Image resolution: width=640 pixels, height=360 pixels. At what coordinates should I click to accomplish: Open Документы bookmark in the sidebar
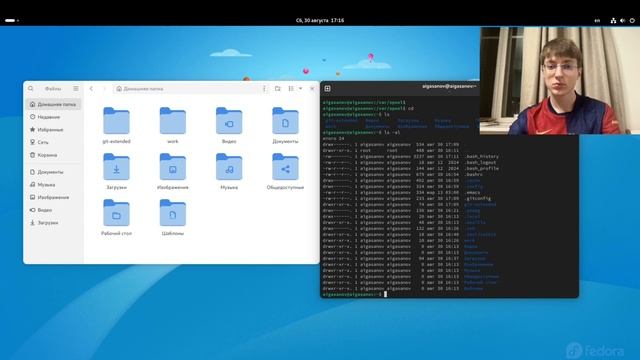(x=53, y=172)
